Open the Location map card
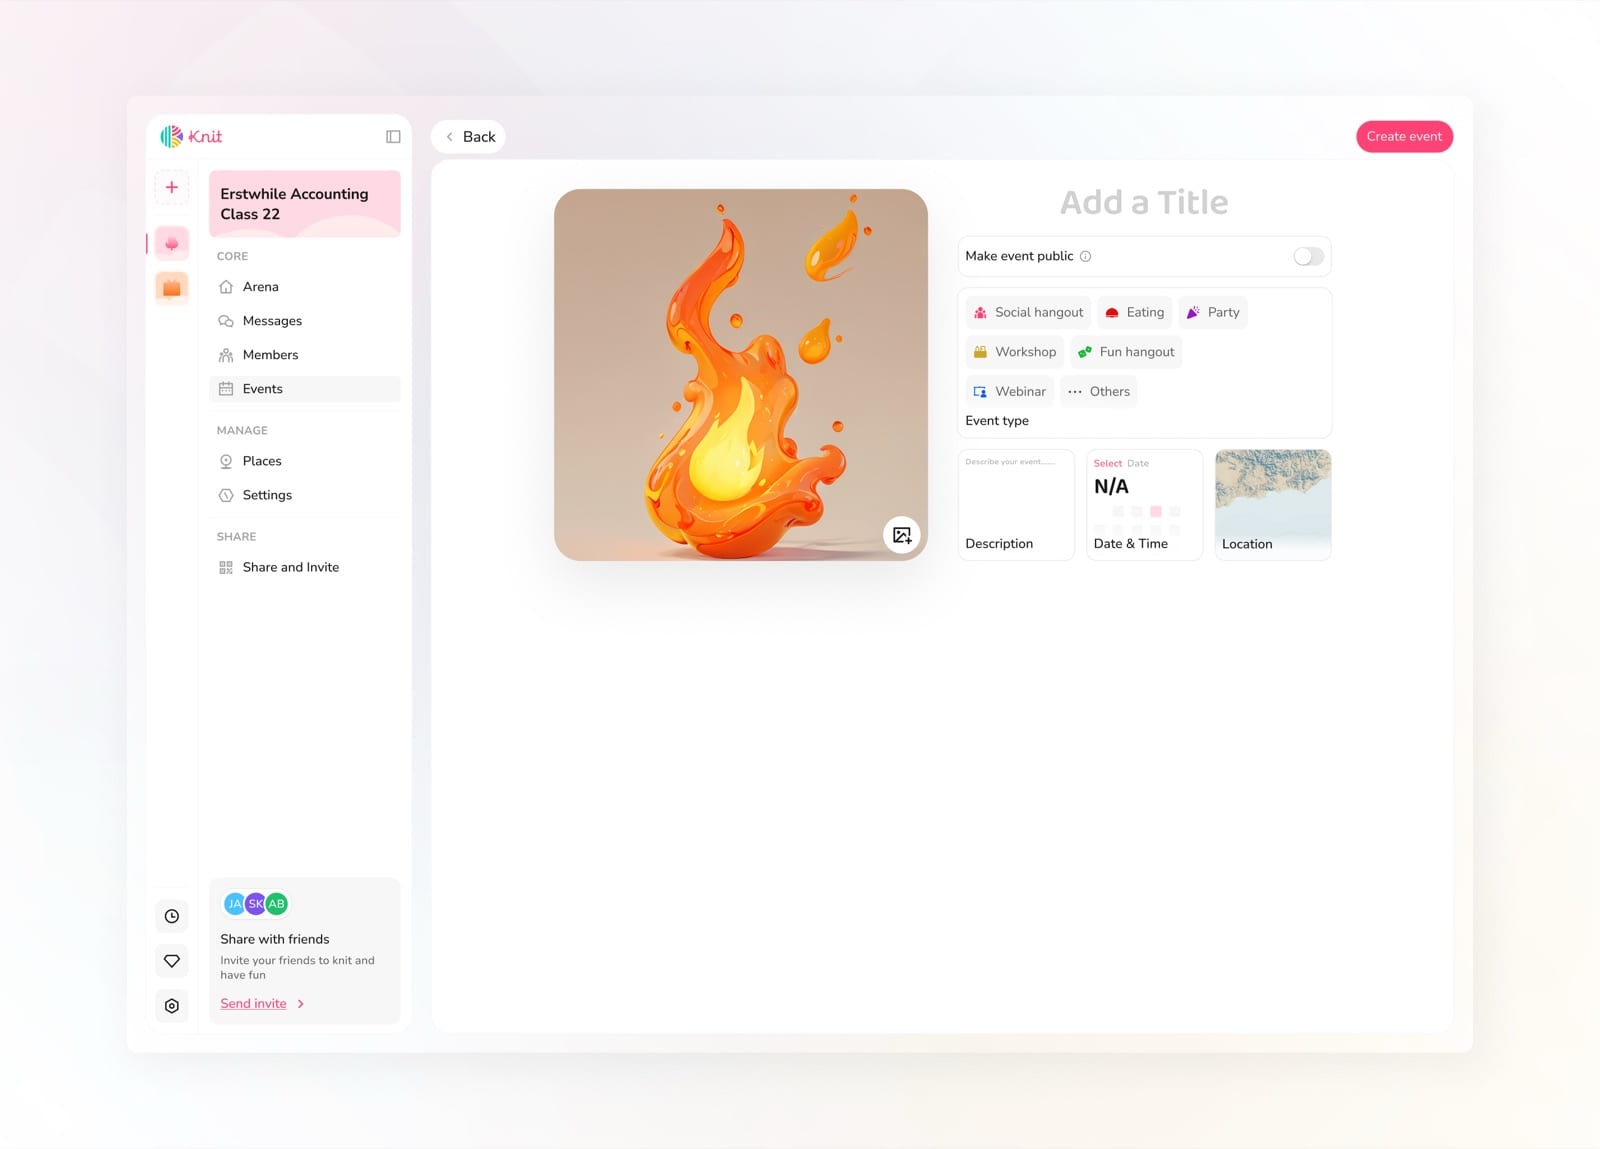This screenshot has width=1600, height=1149. point(1273,505)
